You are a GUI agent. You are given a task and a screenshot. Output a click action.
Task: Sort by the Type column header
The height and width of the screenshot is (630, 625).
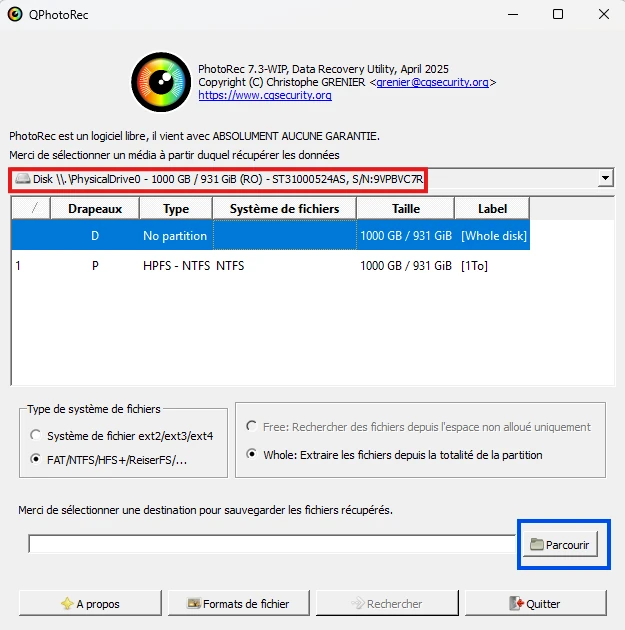pos(176,209)
